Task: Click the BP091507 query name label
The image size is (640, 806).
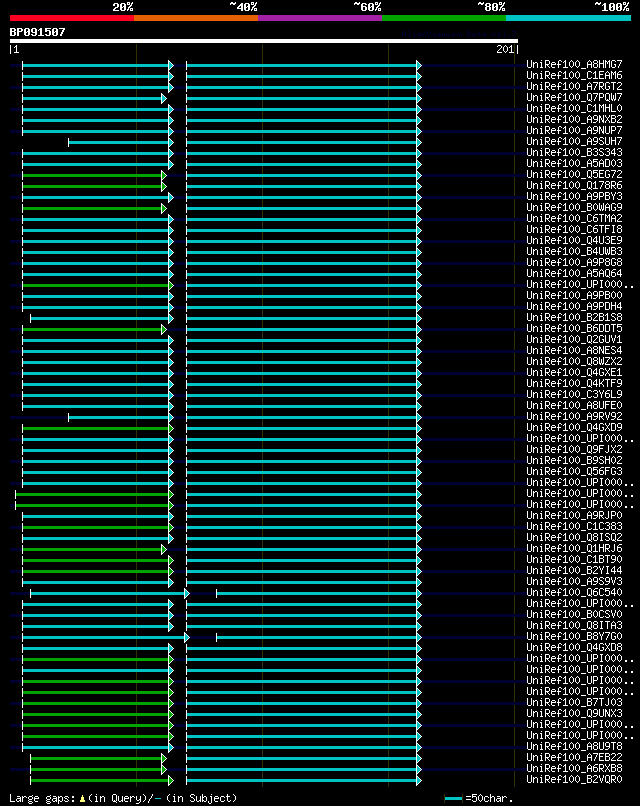Action: pos(38,32)
